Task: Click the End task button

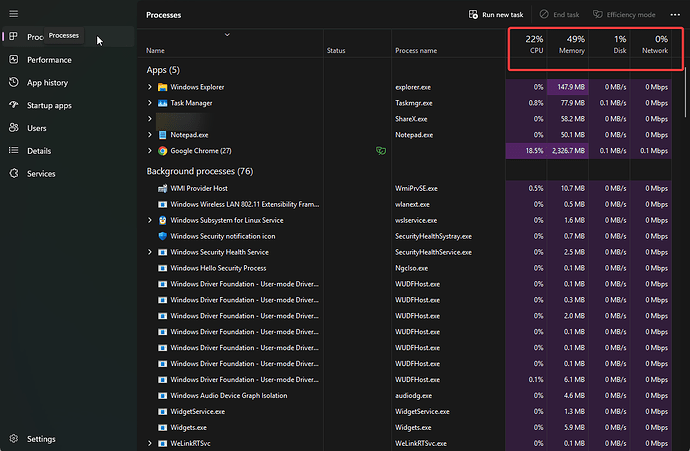Action: (x=560, y=15)
